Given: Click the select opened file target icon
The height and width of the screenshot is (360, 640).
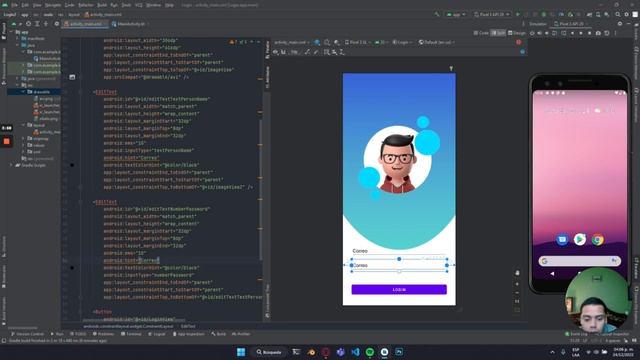Looking at the screenshot, I should click(x=28, y=24).
